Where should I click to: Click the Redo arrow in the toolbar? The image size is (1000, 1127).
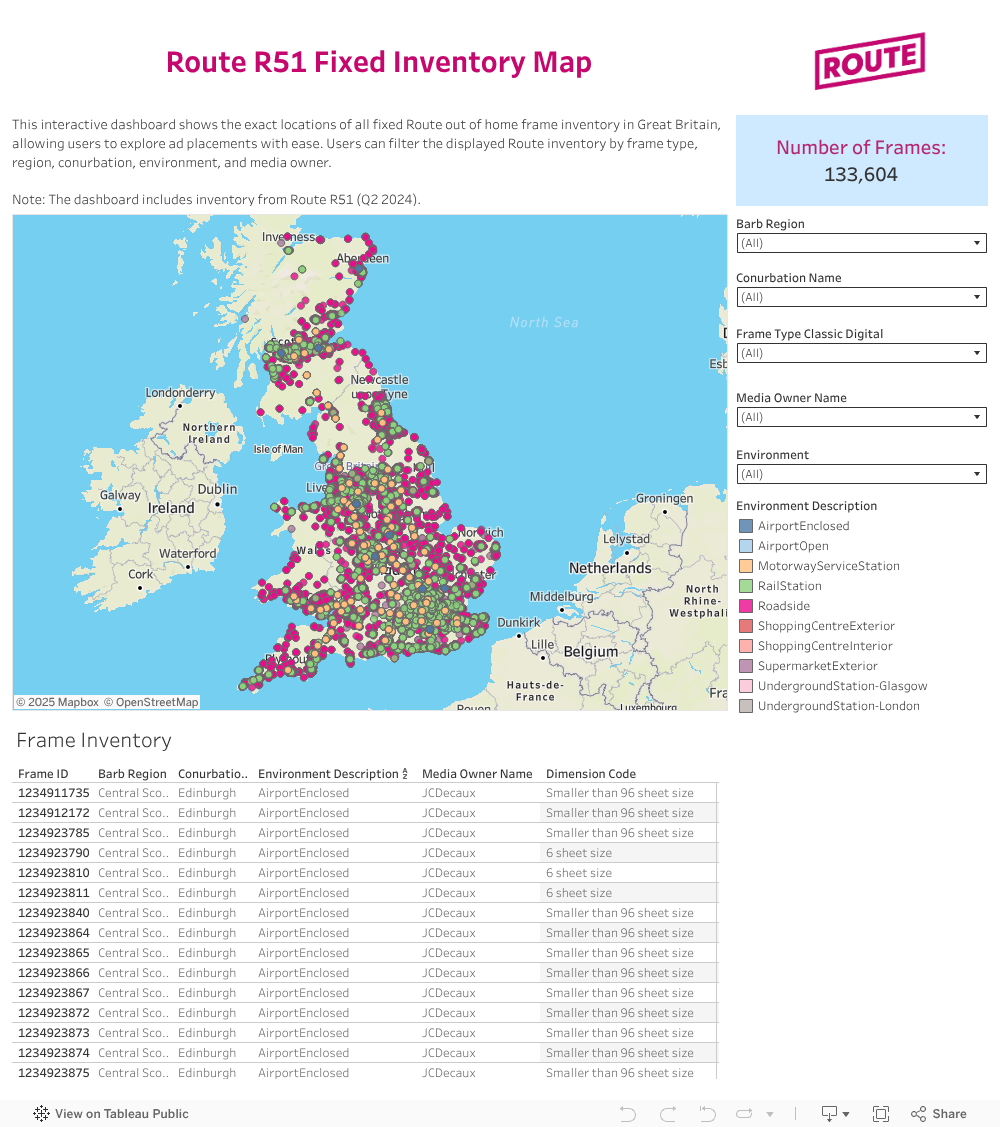[667, 1114]
